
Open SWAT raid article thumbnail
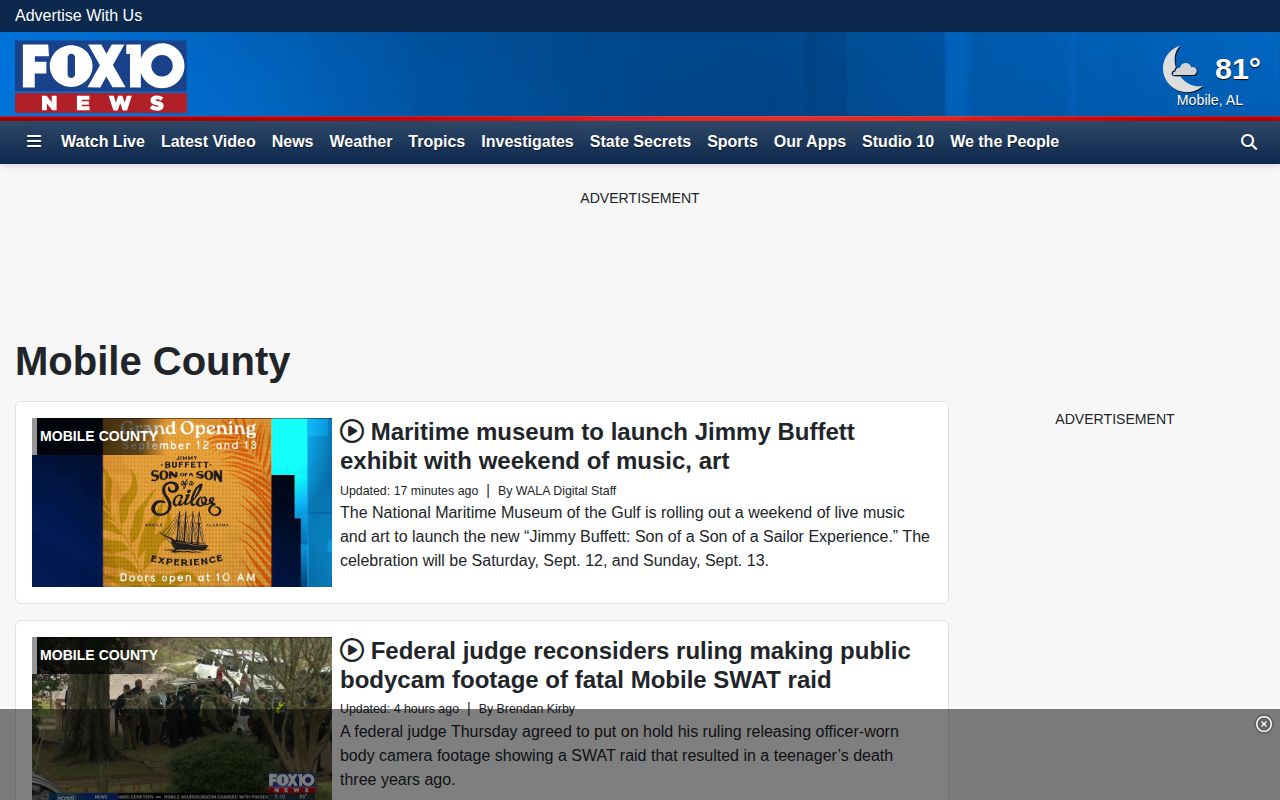(x=182, y=718)
